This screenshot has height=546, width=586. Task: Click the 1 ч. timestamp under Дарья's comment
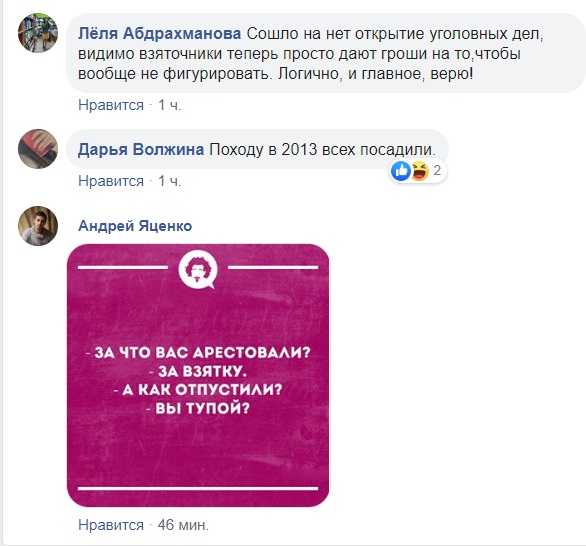170,181
